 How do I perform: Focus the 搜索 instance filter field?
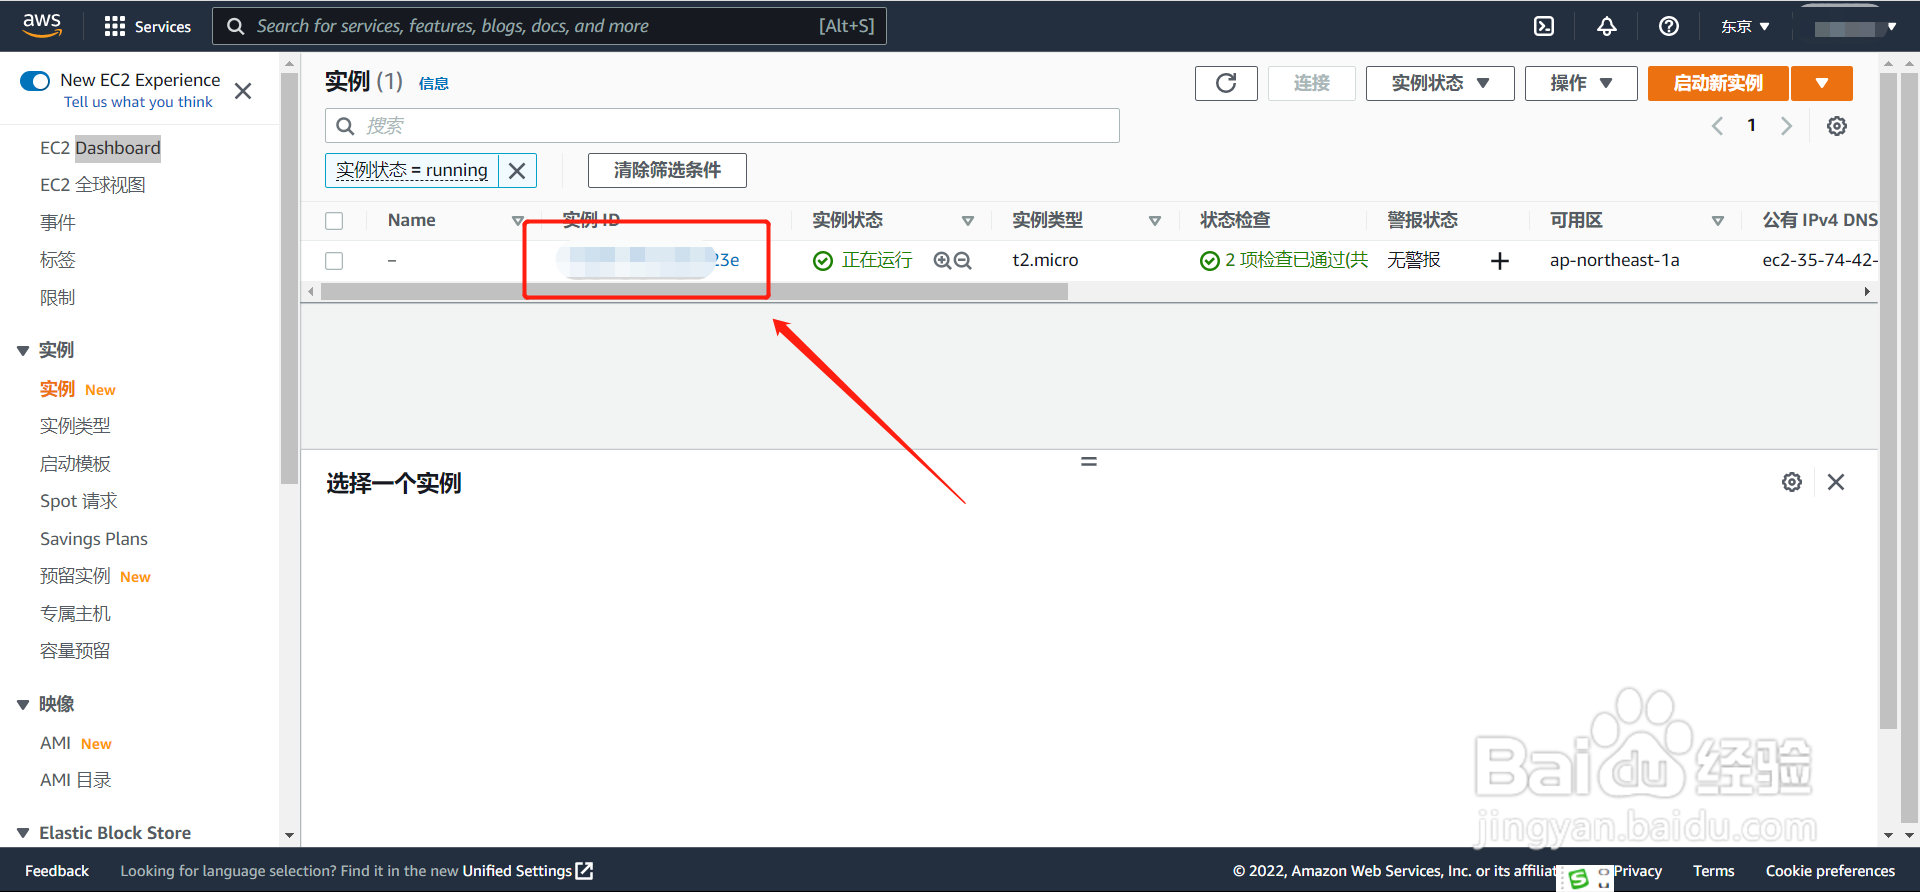point(722,126)
